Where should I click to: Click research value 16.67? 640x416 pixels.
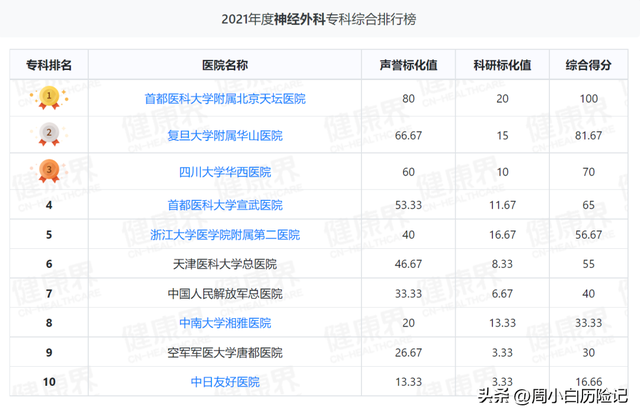click(502, 235)
